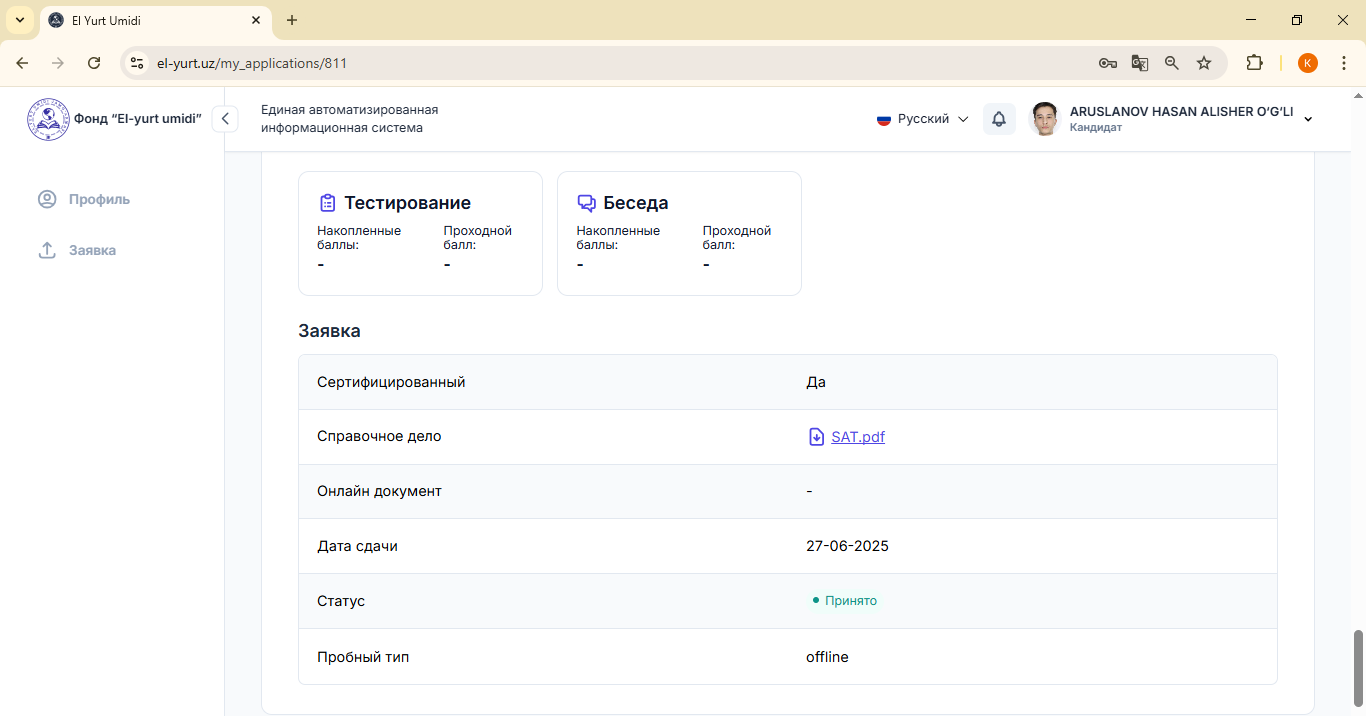
Task: Open the SAT.pdf file link
Action: coord(858,437)
